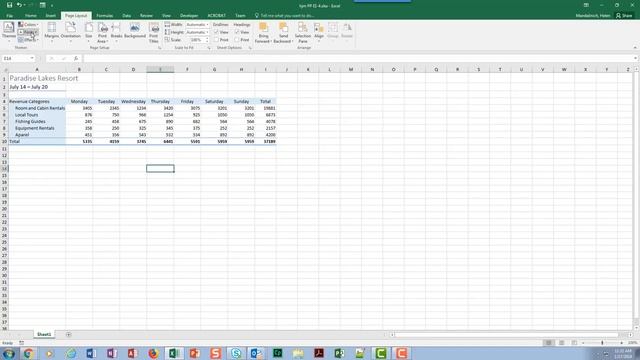Click the Windows Start button
The height and width of the screenshot is (360, 640).
[x=9, y=353]
